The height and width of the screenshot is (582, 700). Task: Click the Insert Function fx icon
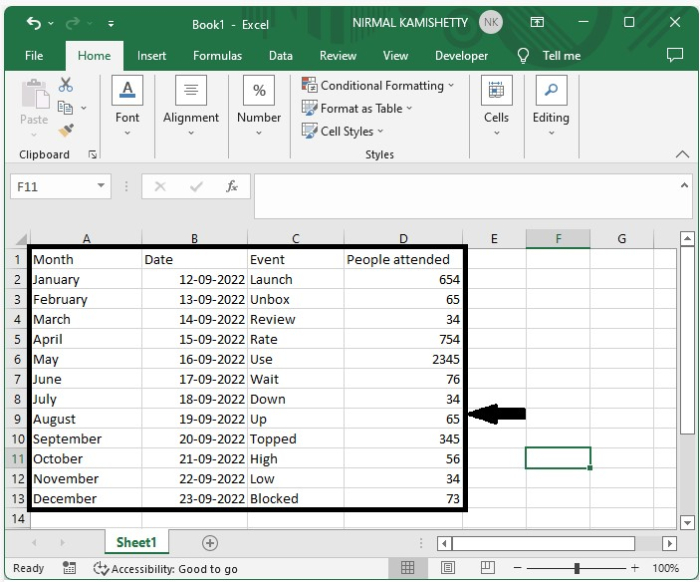click(x=231, y=186)
